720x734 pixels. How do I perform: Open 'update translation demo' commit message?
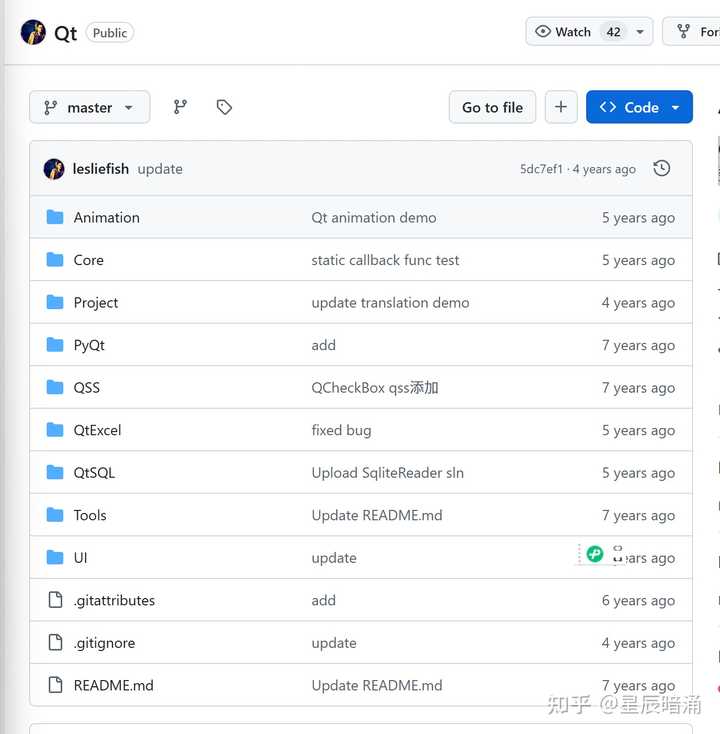390,302
